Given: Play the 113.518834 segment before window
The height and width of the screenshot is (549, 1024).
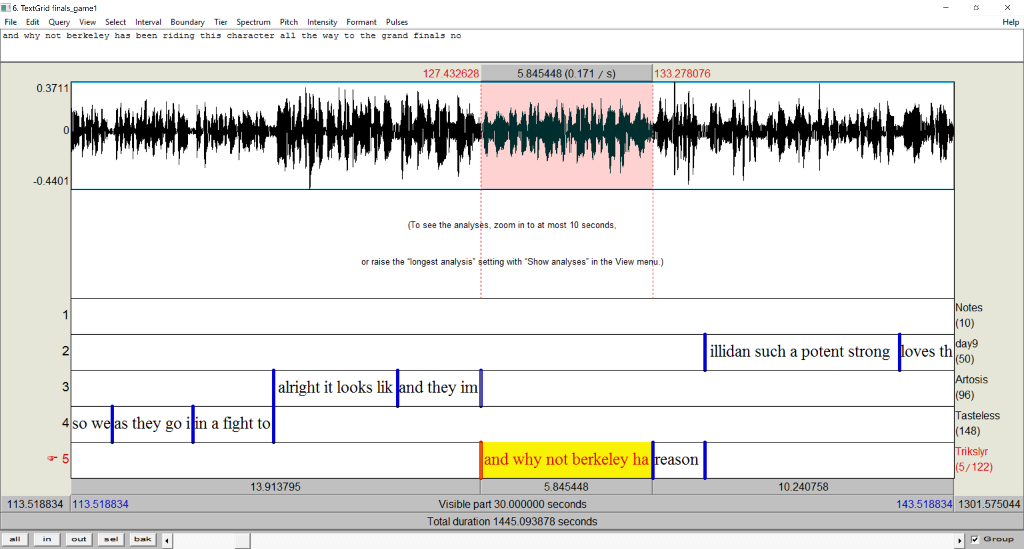Looking at the screenshot, I should (x=35, y=504).
